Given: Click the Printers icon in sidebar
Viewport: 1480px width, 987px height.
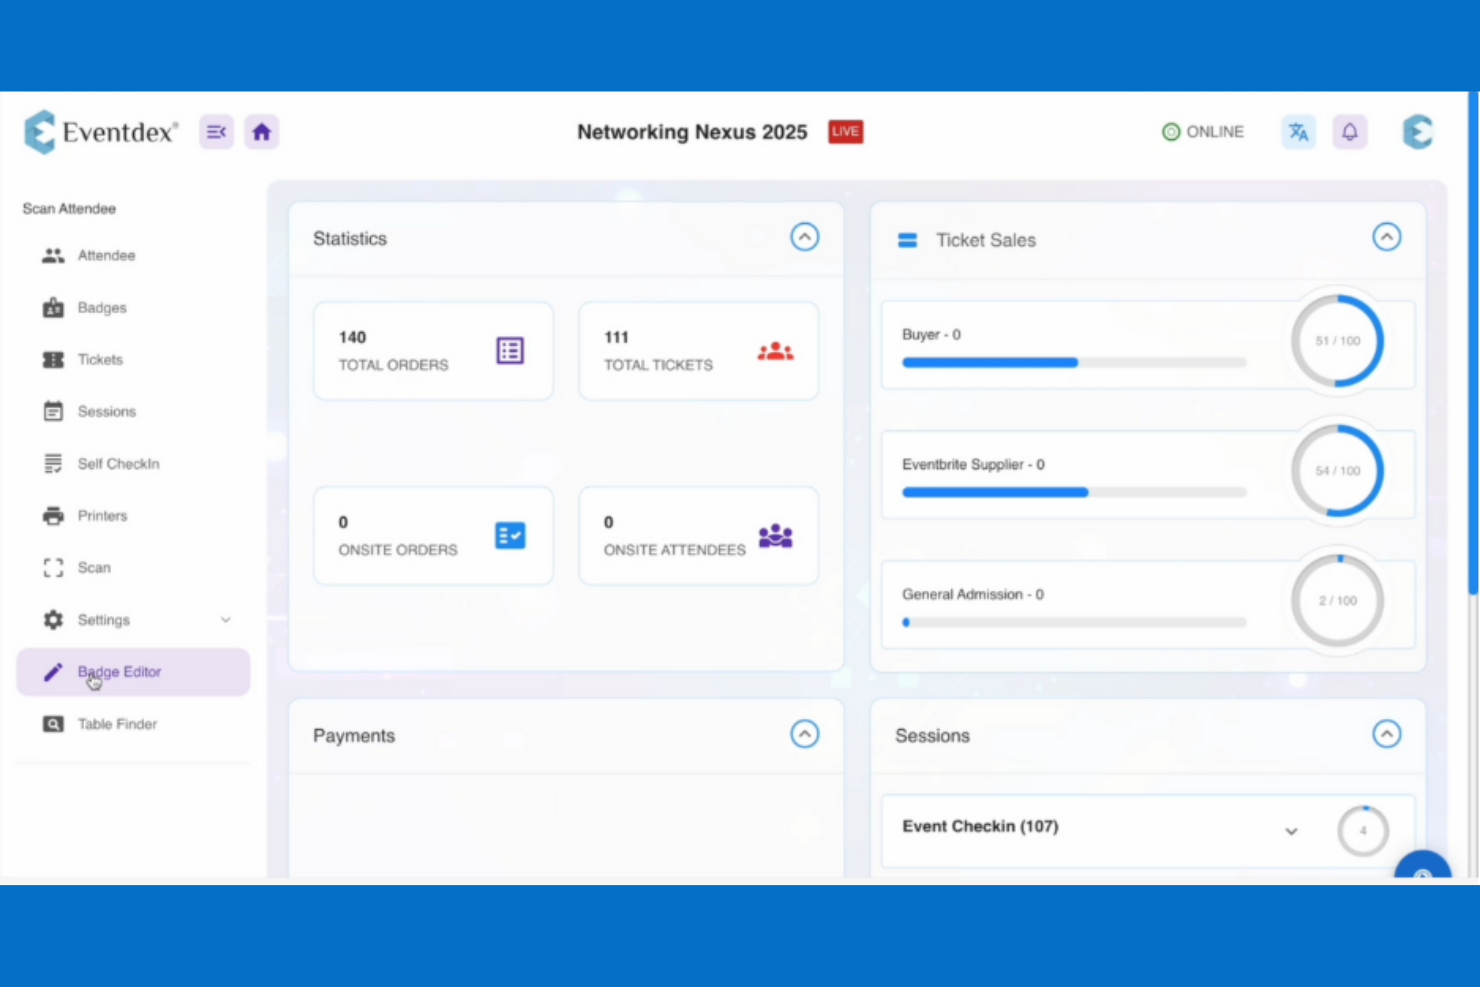Looking at the screenshot, I should (x=53, y=515).
